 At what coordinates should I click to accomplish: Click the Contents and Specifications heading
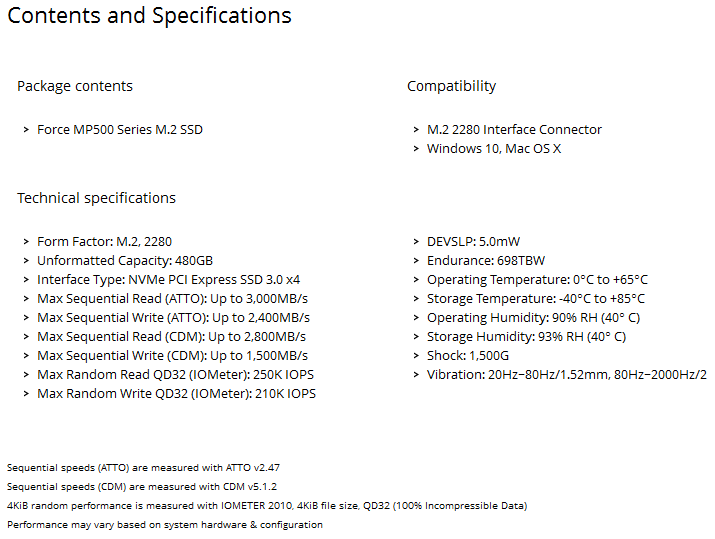(x=150, y=16)
